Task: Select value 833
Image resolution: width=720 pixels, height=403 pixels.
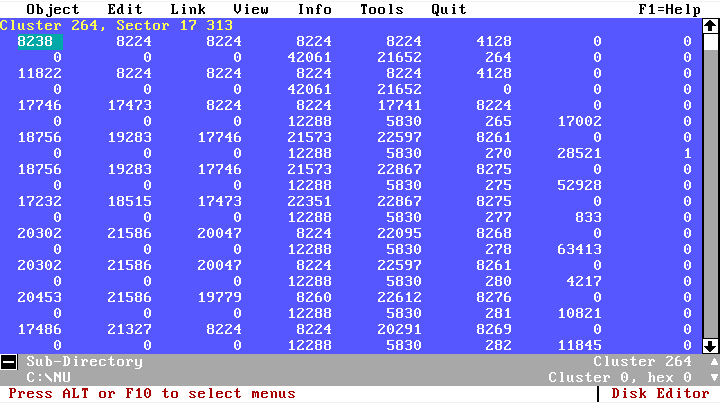Action: tap(588, 217)
